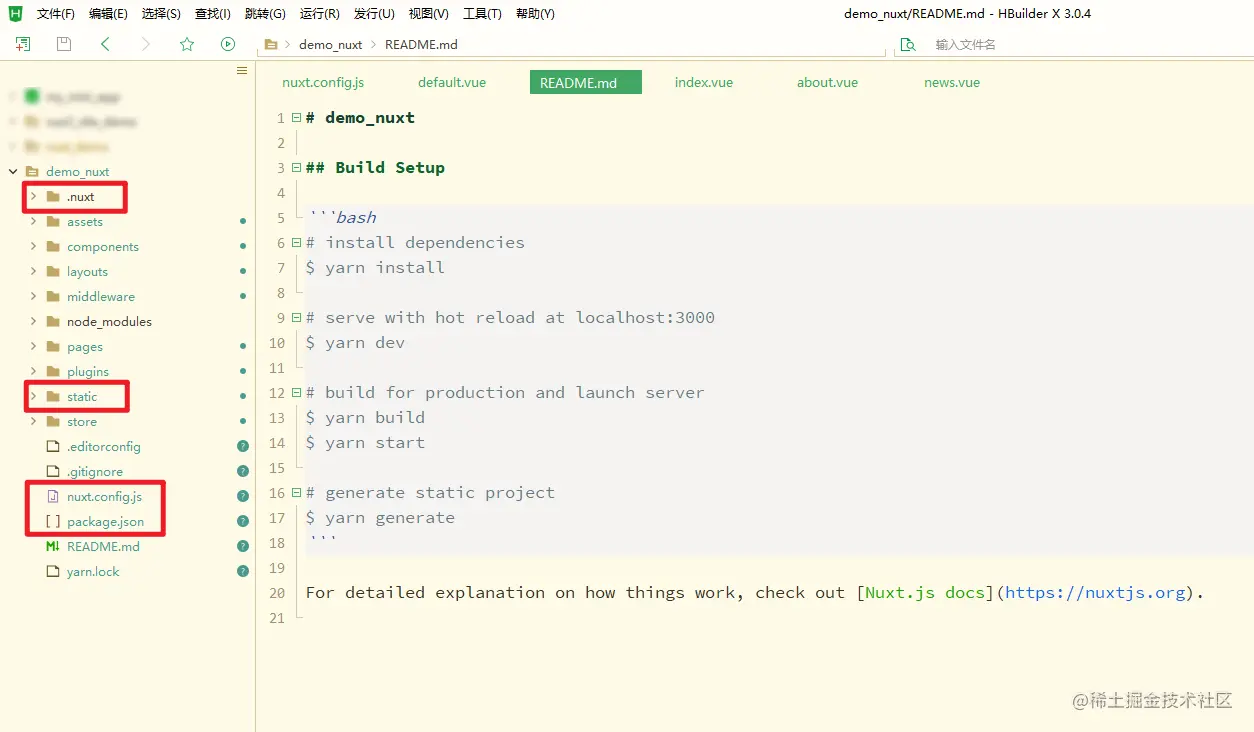Click the yarn.lock file icon
The image size is (1254, 732).
click(x=53, y=572)
